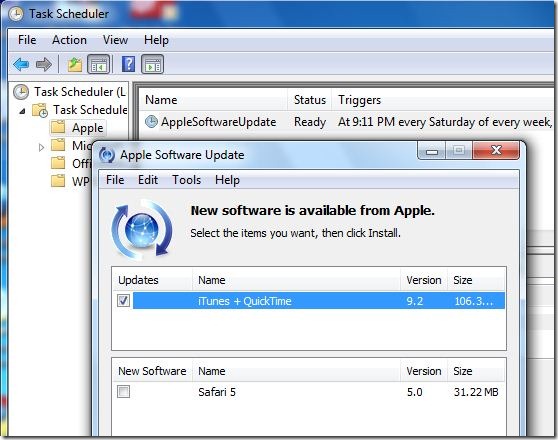The image size is (558, 440).
Task: Toggle the Show/Hide Action Pane icon
Action: (152, 65)
